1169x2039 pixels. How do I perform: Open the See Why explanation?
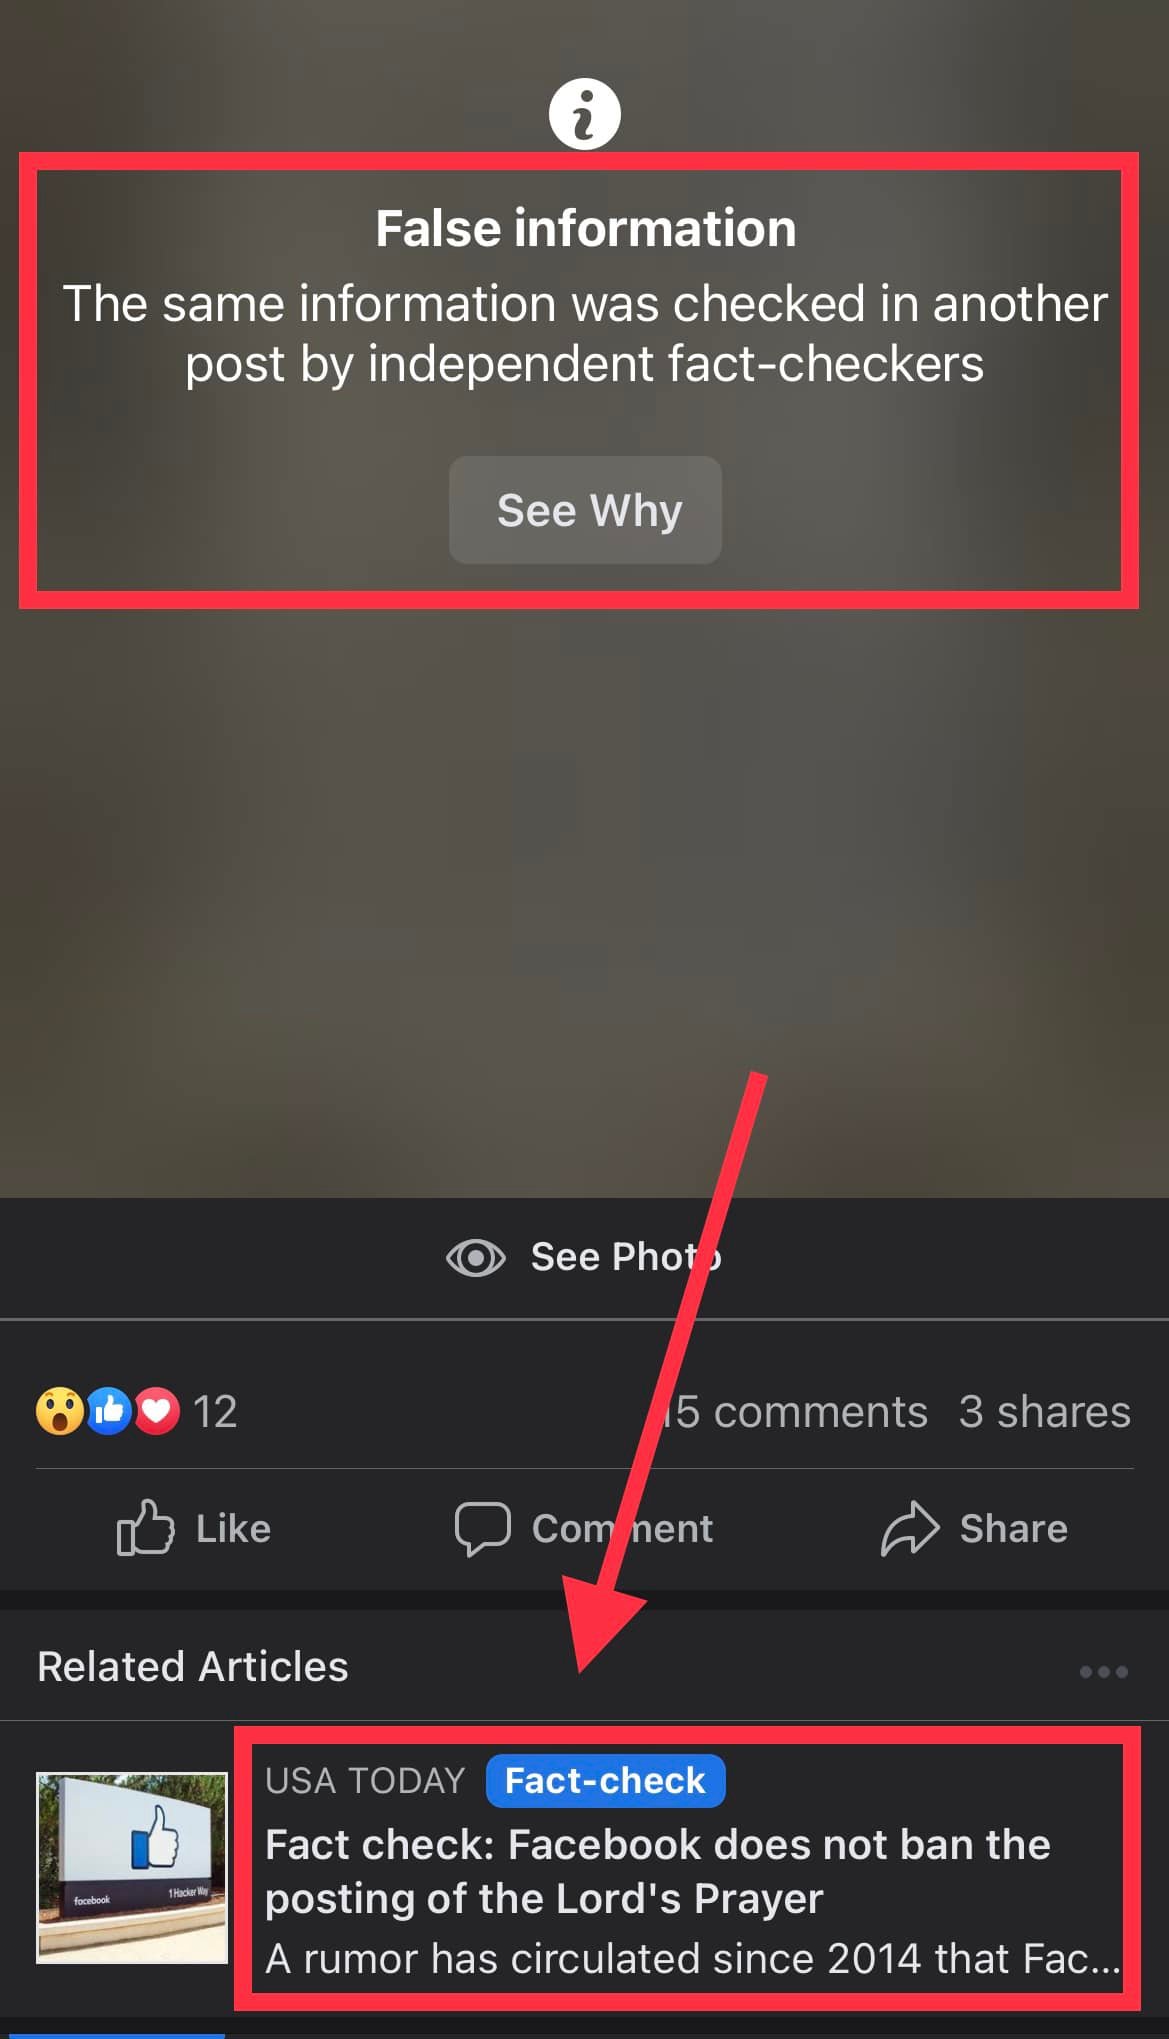[x=585, y=510]
